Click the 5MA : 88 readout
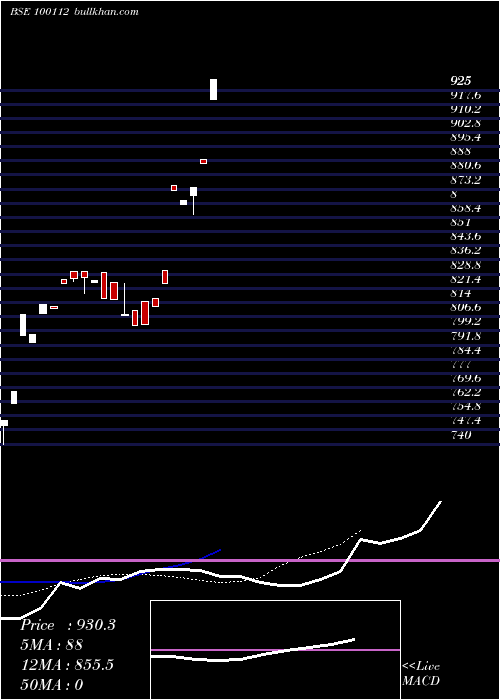 [x=51, y=645]
